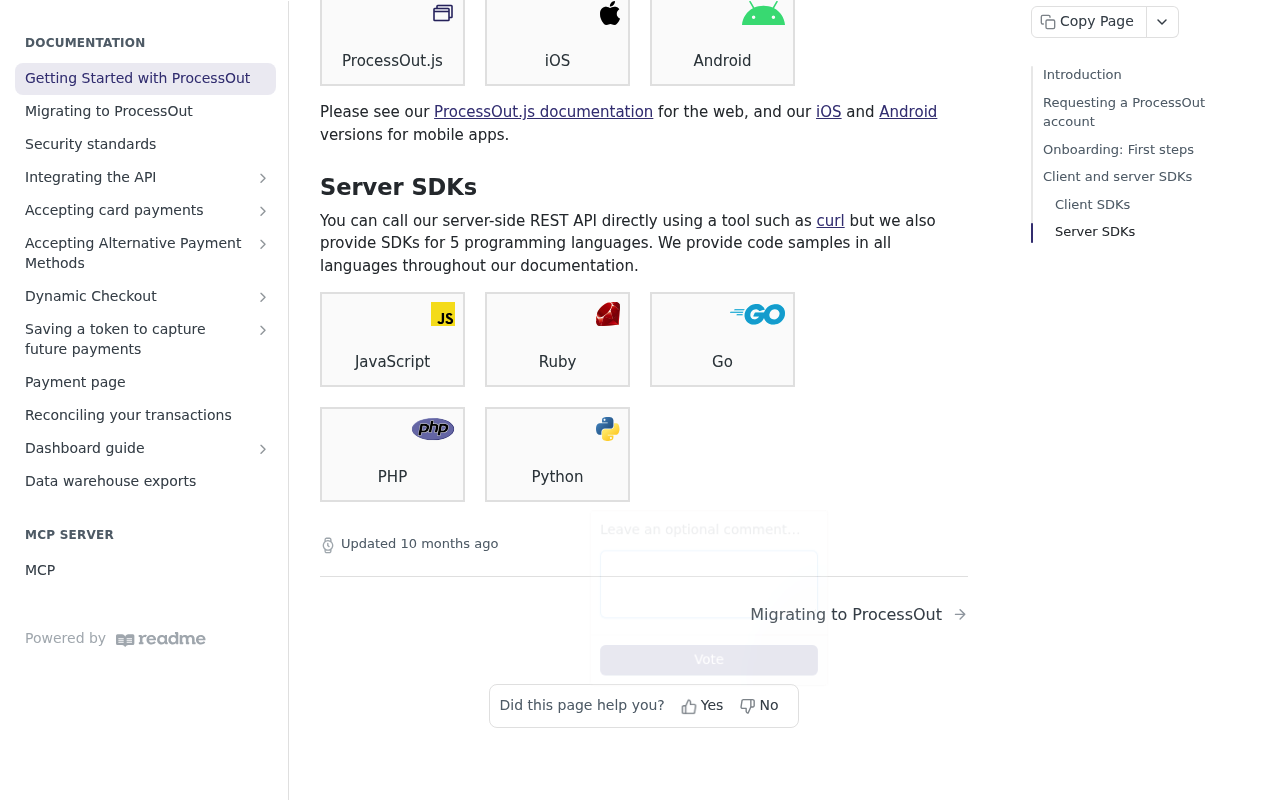Open the Ruby SDK card
This screenshot has height=800, width=1280.
tap(557, 340)
